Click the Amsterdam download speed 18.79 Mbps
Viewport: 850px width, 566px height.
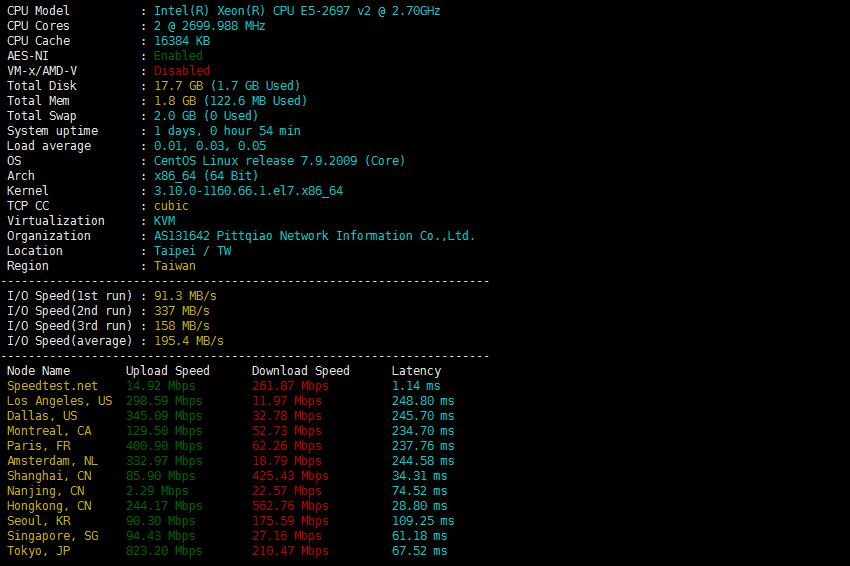(x=287, y=461)
